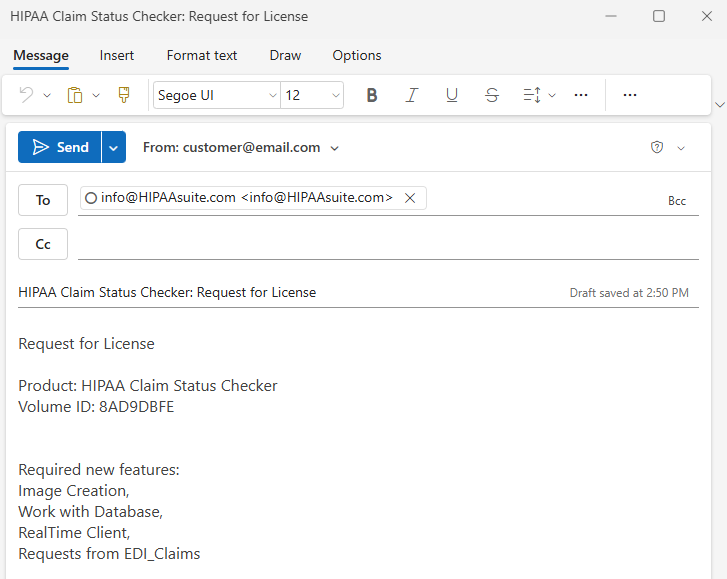
Task: Toggle Strikethrough formatting
Action: point(491,95)
